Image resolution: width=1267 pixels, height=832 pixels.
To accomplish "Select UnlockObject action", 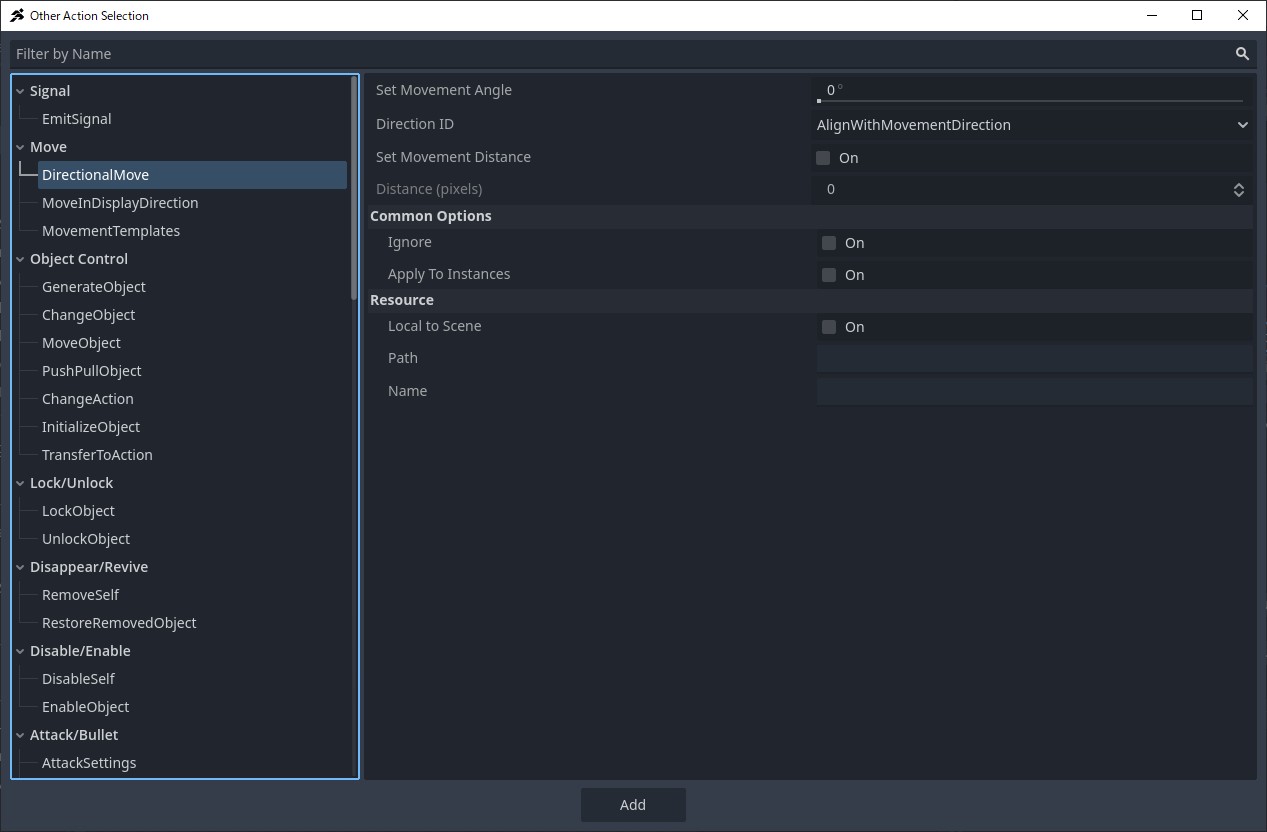I will (86, 539).
